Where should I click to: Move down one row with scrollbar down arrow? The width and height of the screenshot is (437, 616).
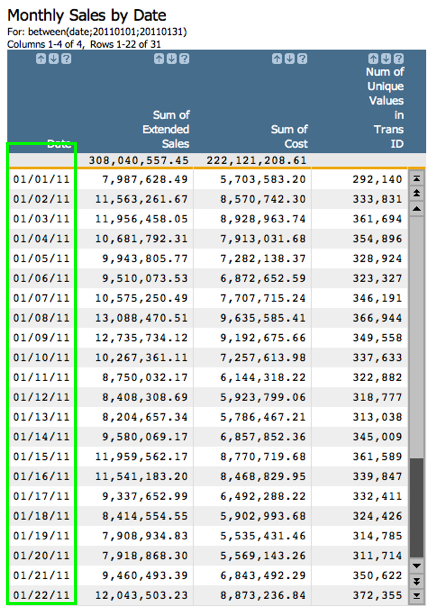(x=417, y=566)
